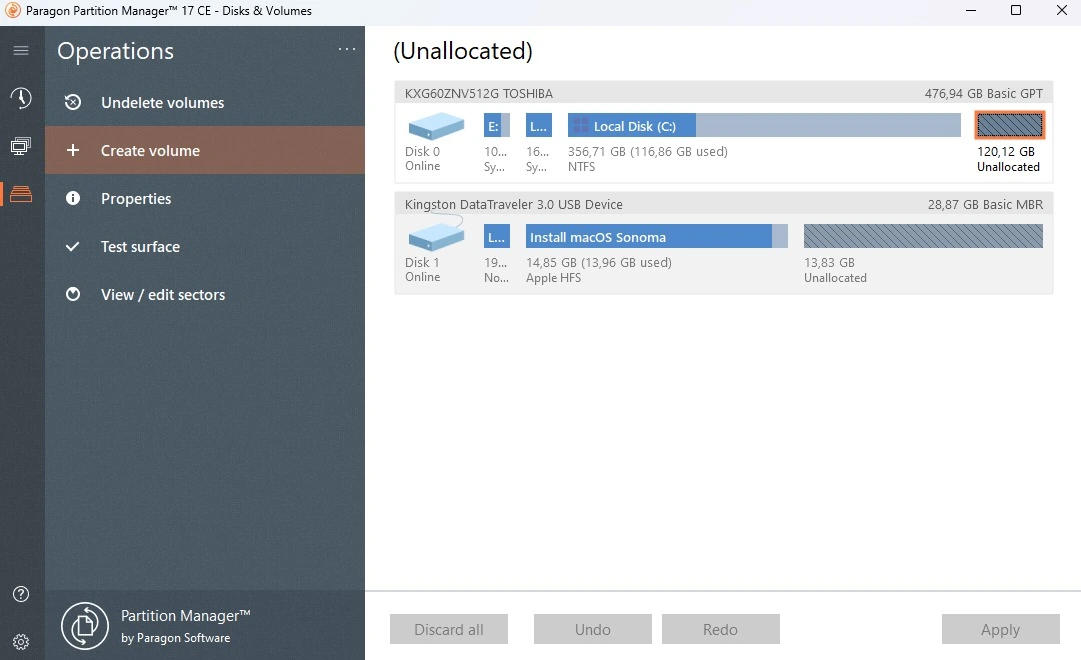
Task: Select the 16 GB L... partition on Disk 0
Action: (538, 126)
